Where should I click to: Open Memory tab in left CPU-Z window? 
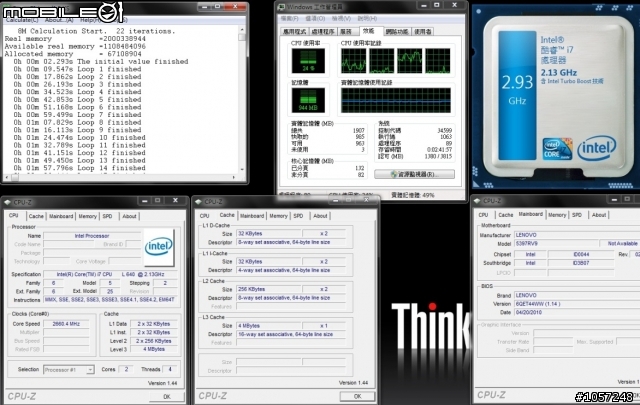tap(87, 216)
